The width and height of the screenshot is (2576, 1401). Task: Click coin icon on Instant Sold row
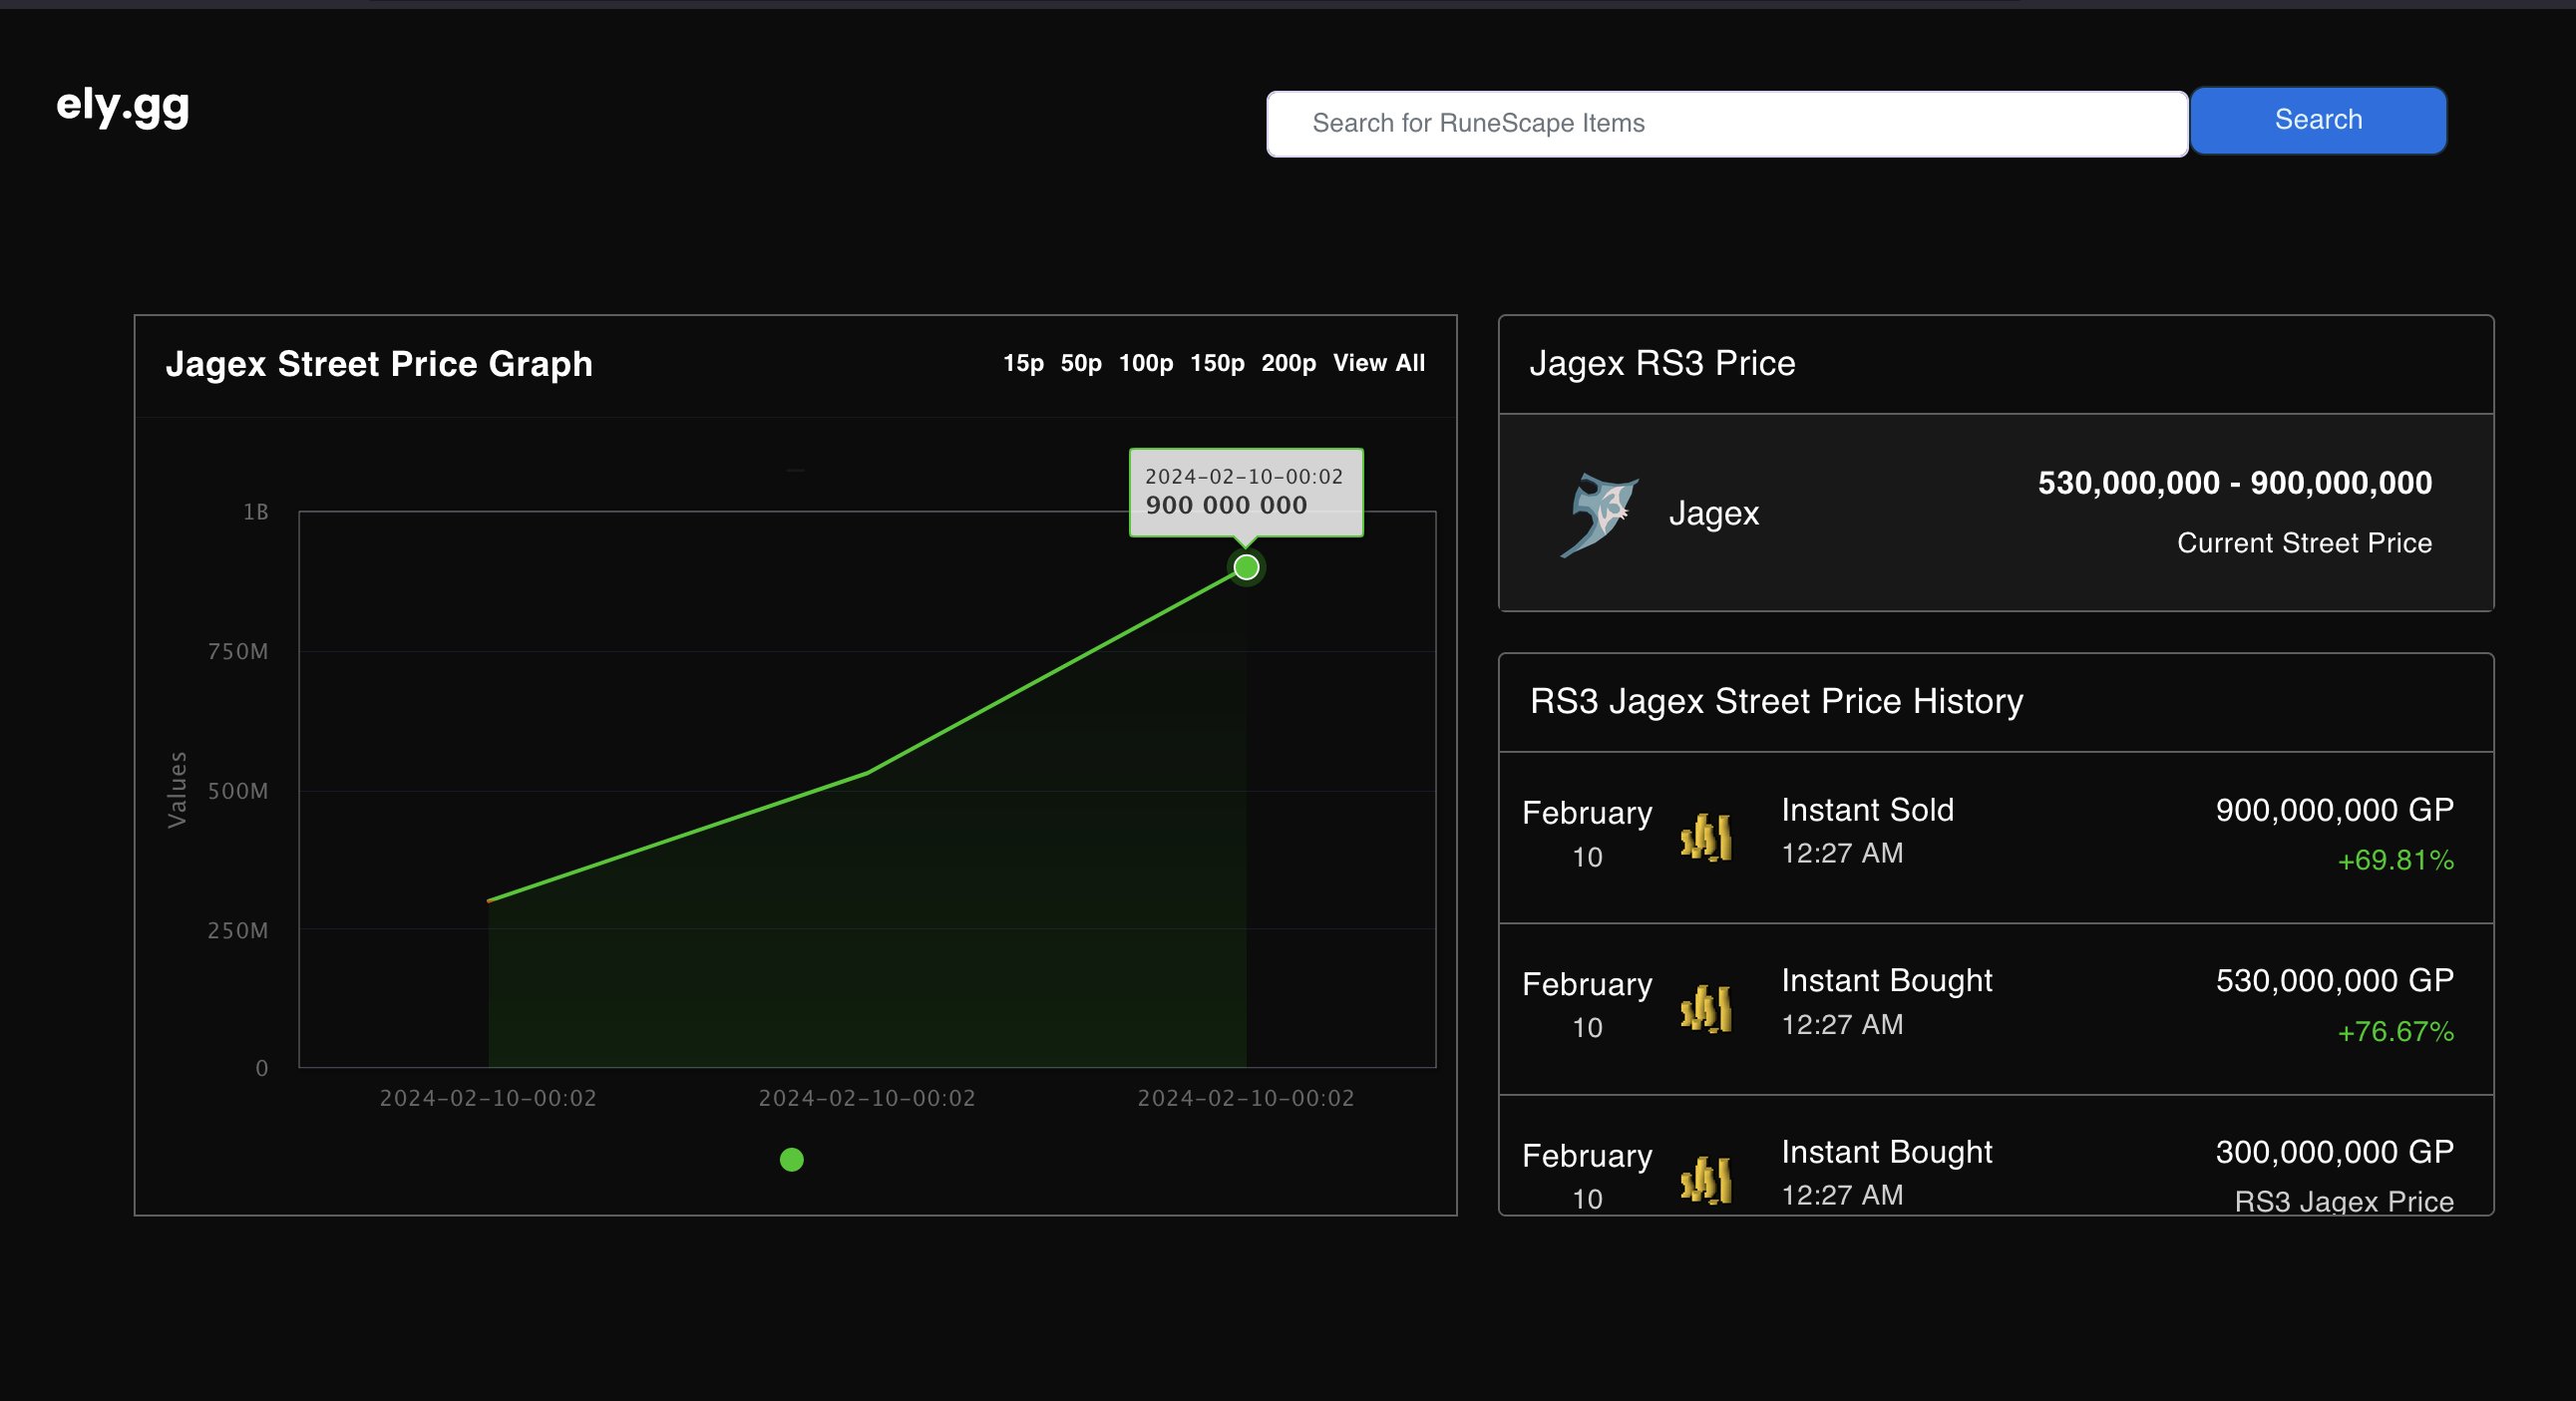[x=1706, y=837]
